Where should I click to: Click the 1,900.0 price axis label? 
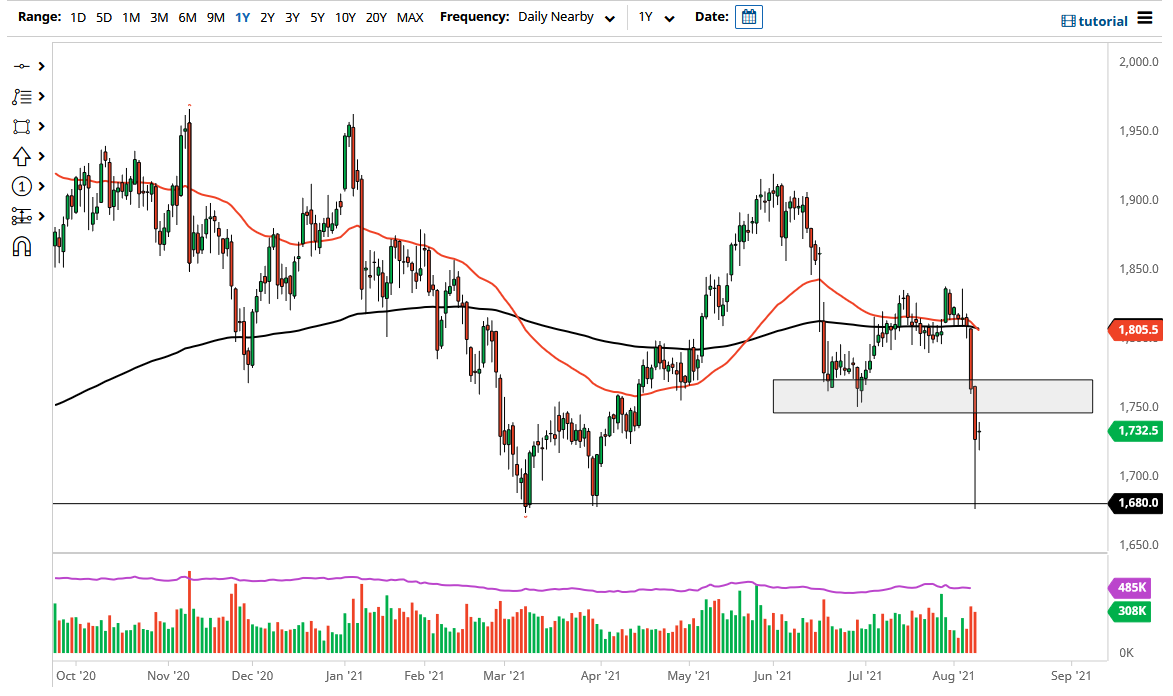pyautogui.click(x=1139, y=200)
